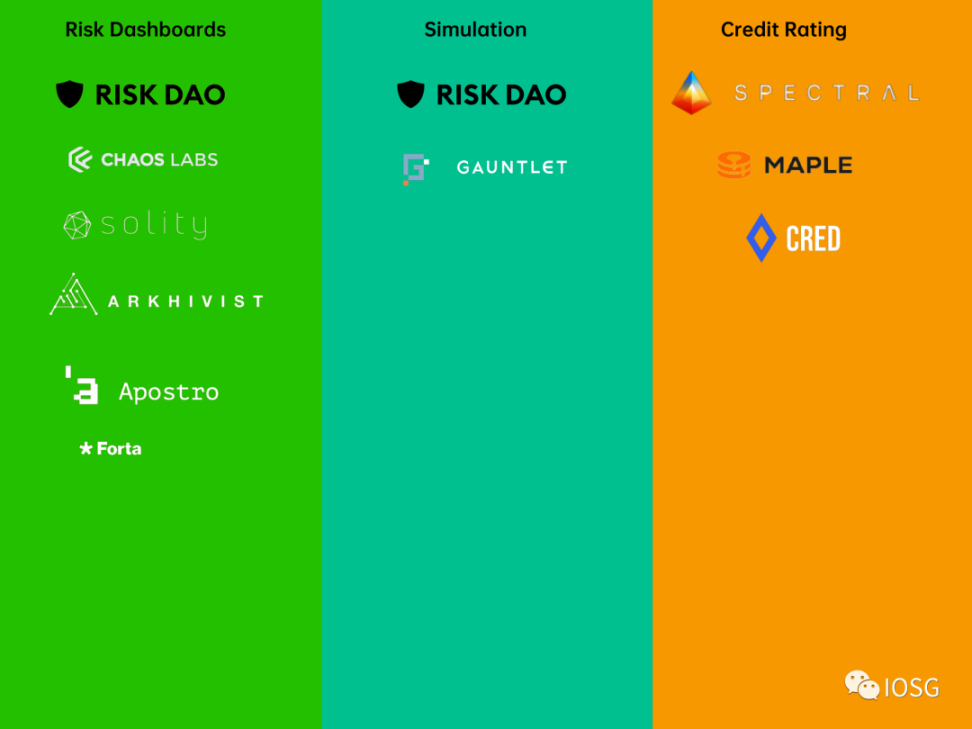Click the WeChat bubble icon beside IOSG
972x729 pixels.
coord(862,685)
